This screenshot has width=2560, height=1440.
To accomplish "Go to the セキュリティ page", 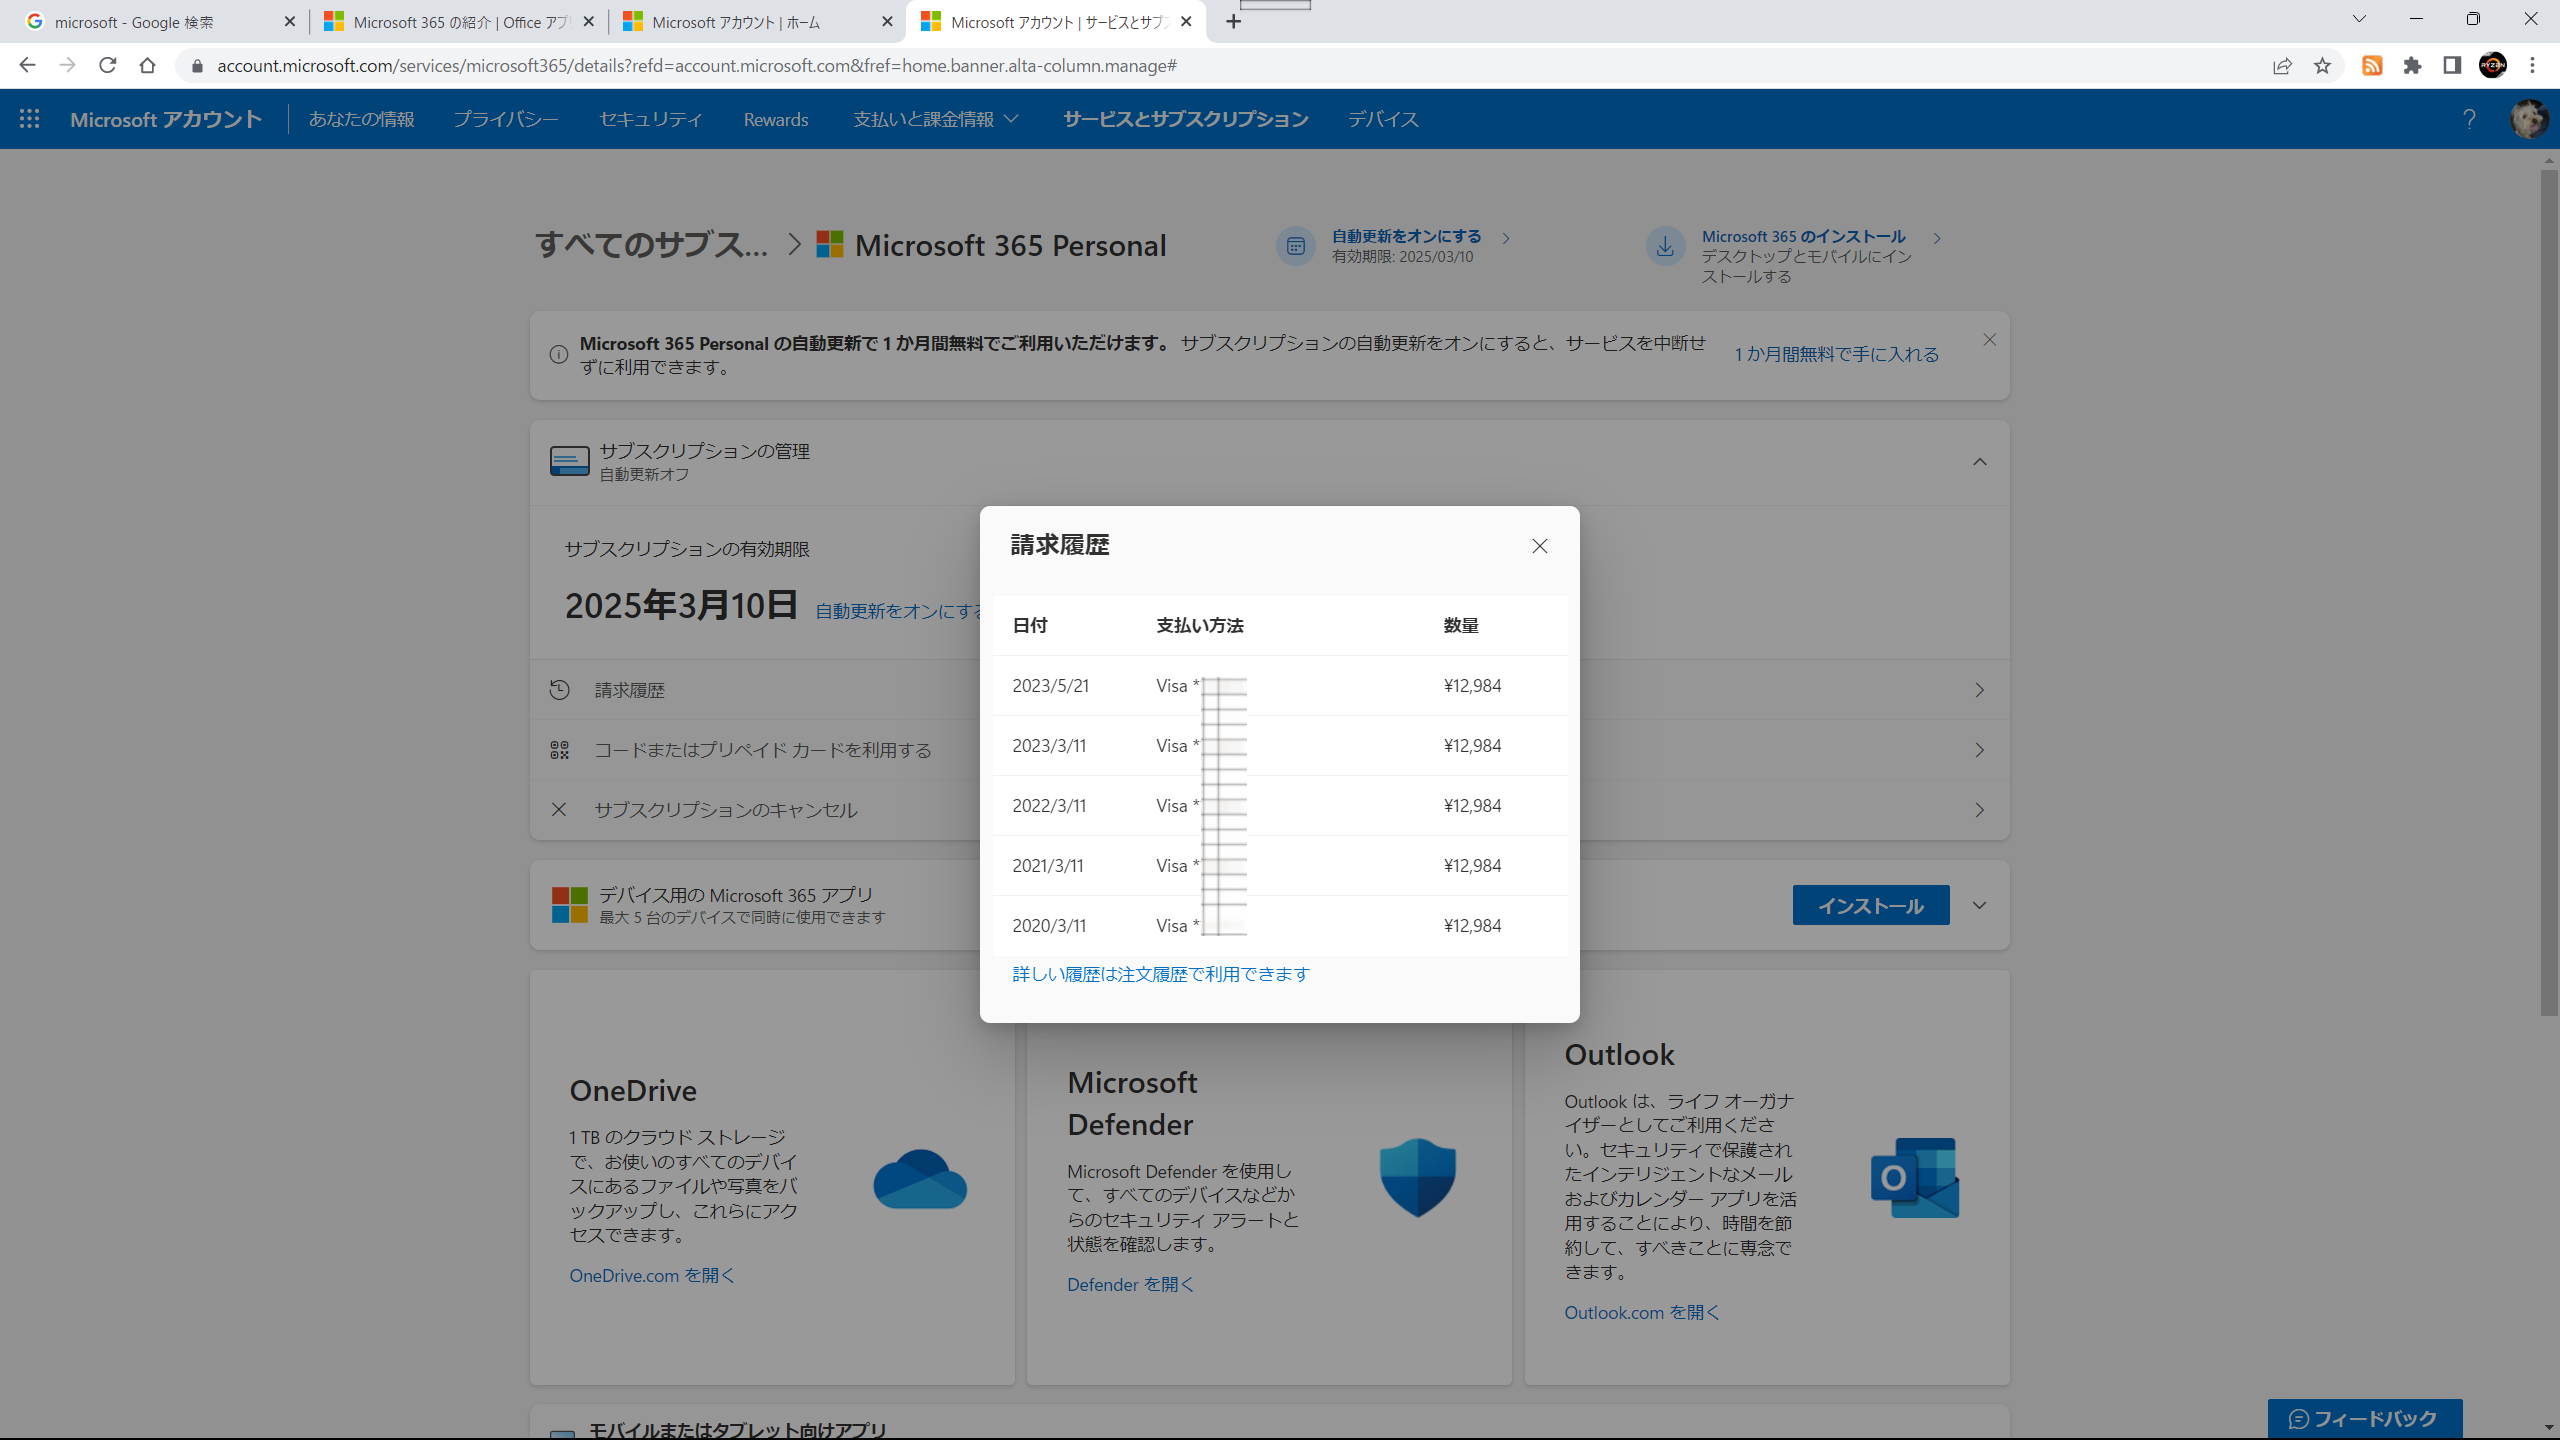I will [650, 119].
